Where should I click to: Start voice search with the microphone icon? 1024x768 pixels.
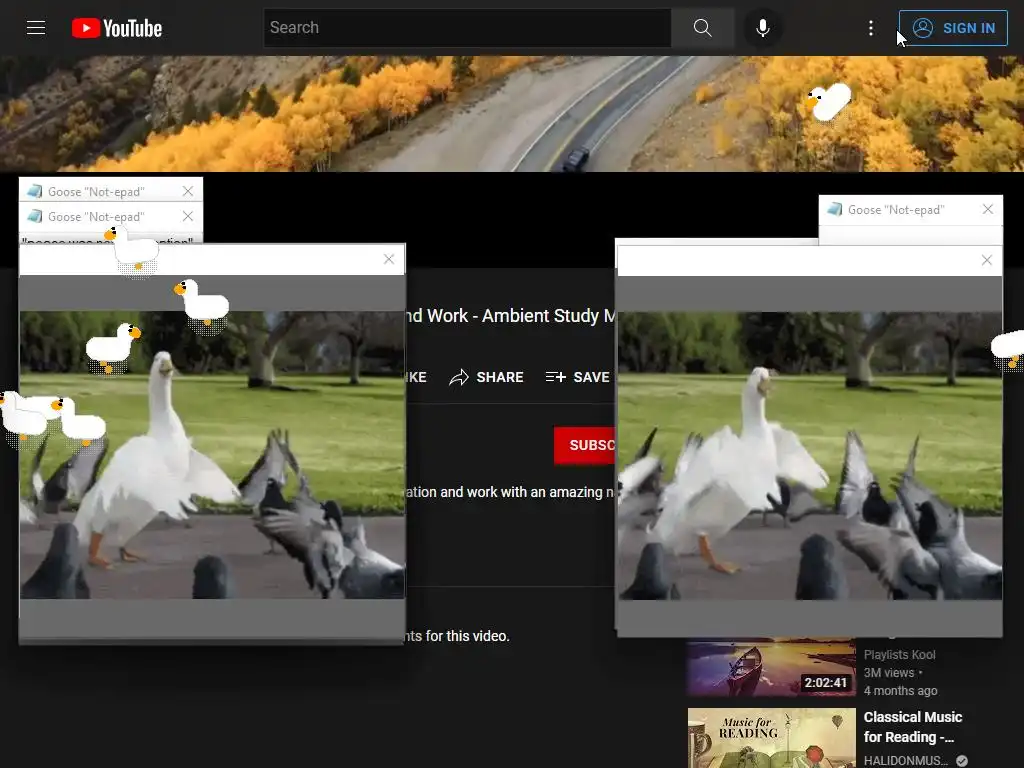tap(762, 27)
